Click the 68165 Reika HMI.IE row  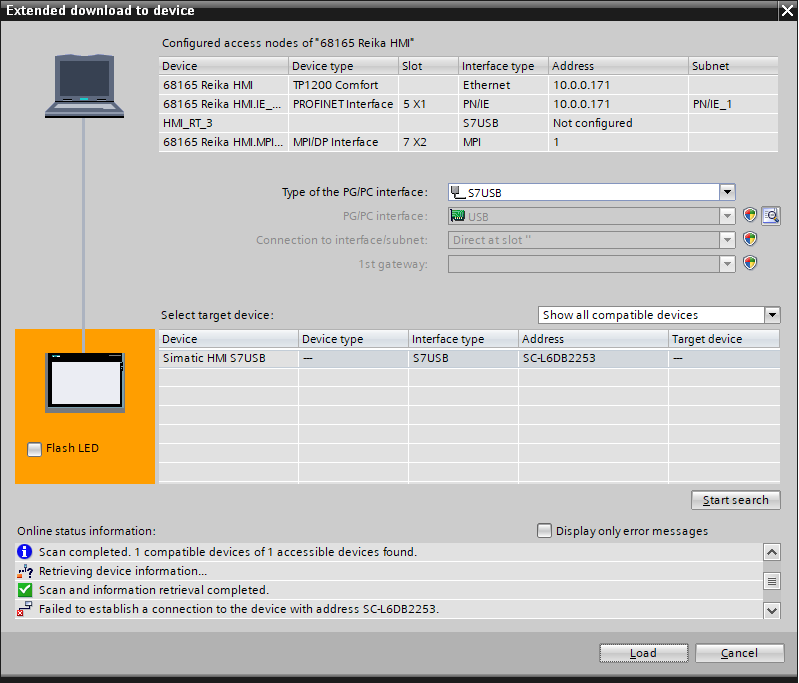[468, 104]
